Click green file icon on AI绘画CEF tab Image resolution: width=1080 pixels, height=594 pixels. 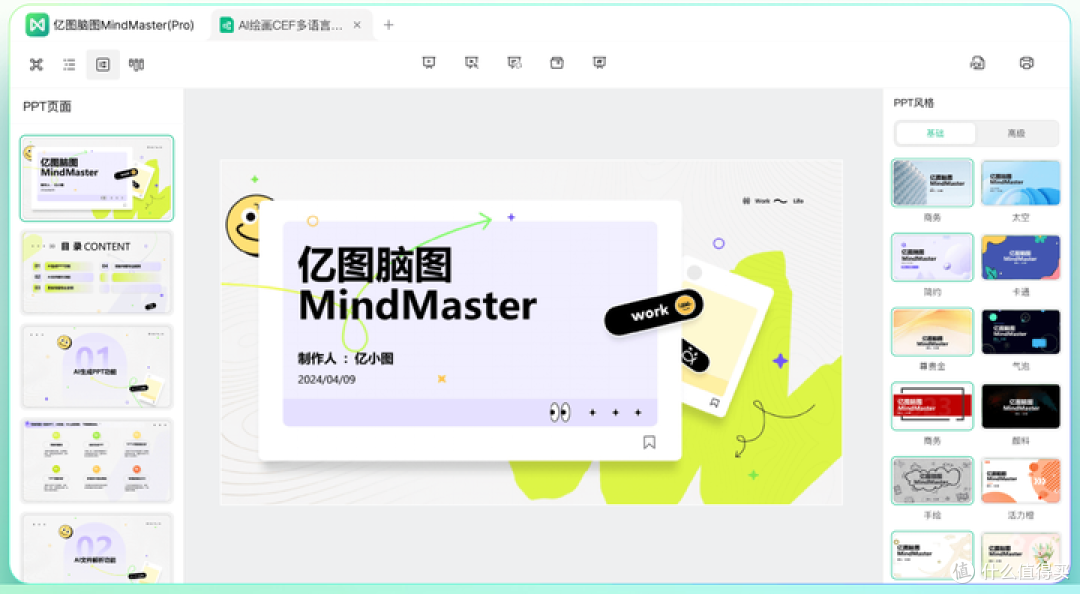pyautogui.click(x=226, y=25)
